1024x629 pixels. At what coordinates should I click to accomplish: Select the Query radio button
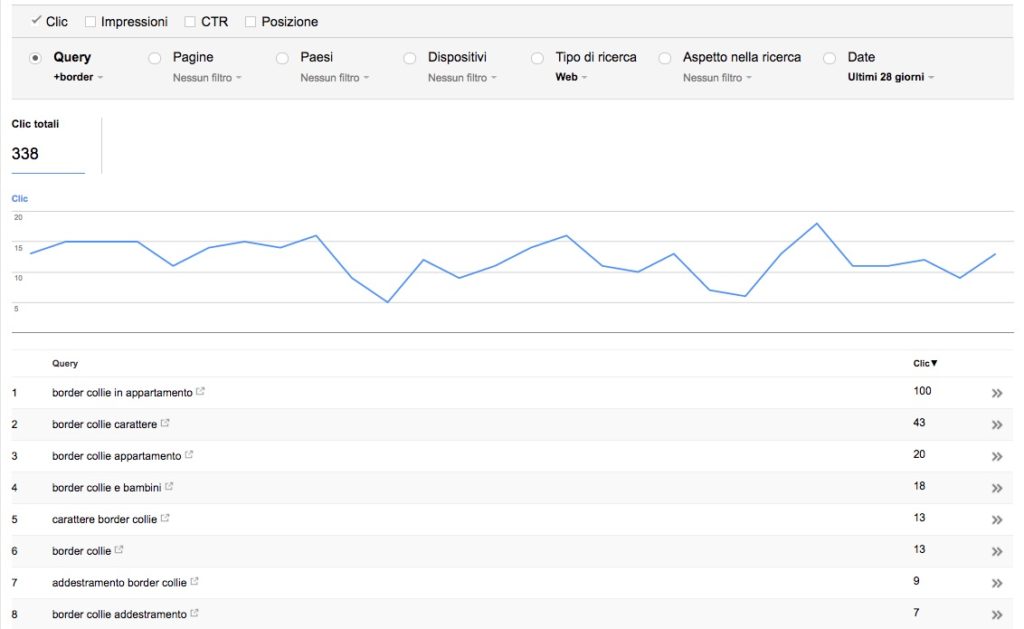pos(35,58)
